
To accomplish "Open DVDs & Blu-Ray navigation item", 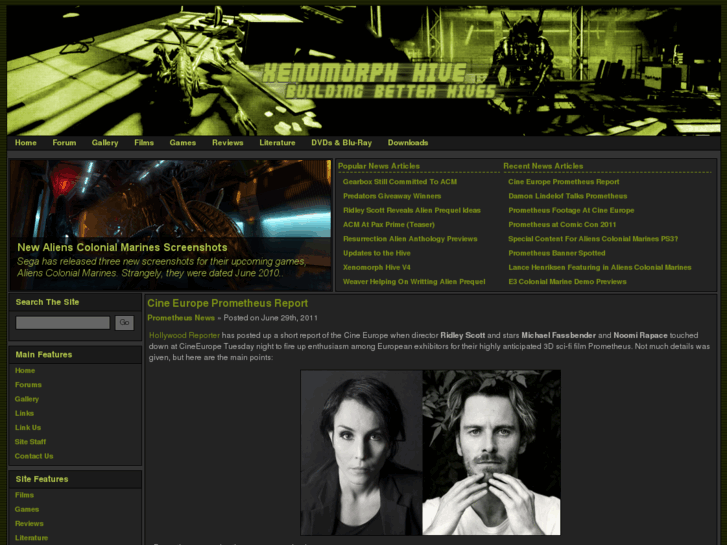I will [342, 142].
